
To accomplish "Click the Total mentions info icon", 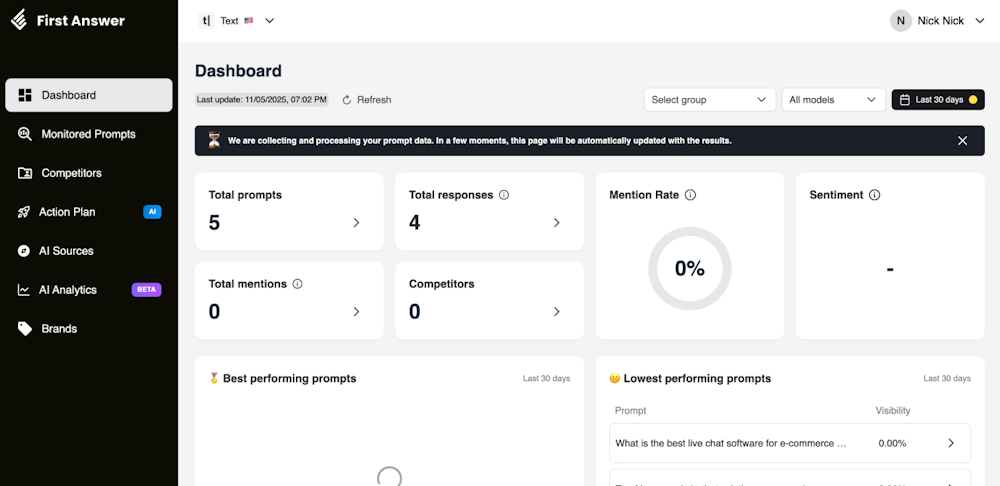I will (297, 284).
